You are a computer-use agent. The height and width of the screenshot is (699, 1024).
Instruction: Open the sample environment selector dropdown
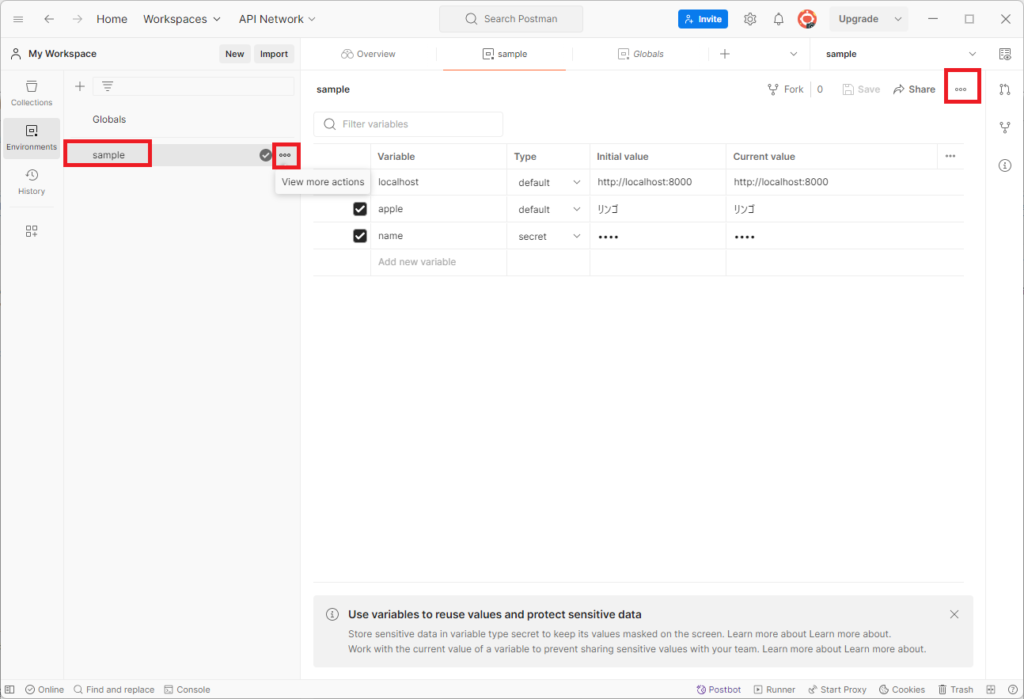pyautogui.click(x=902, y=54)
